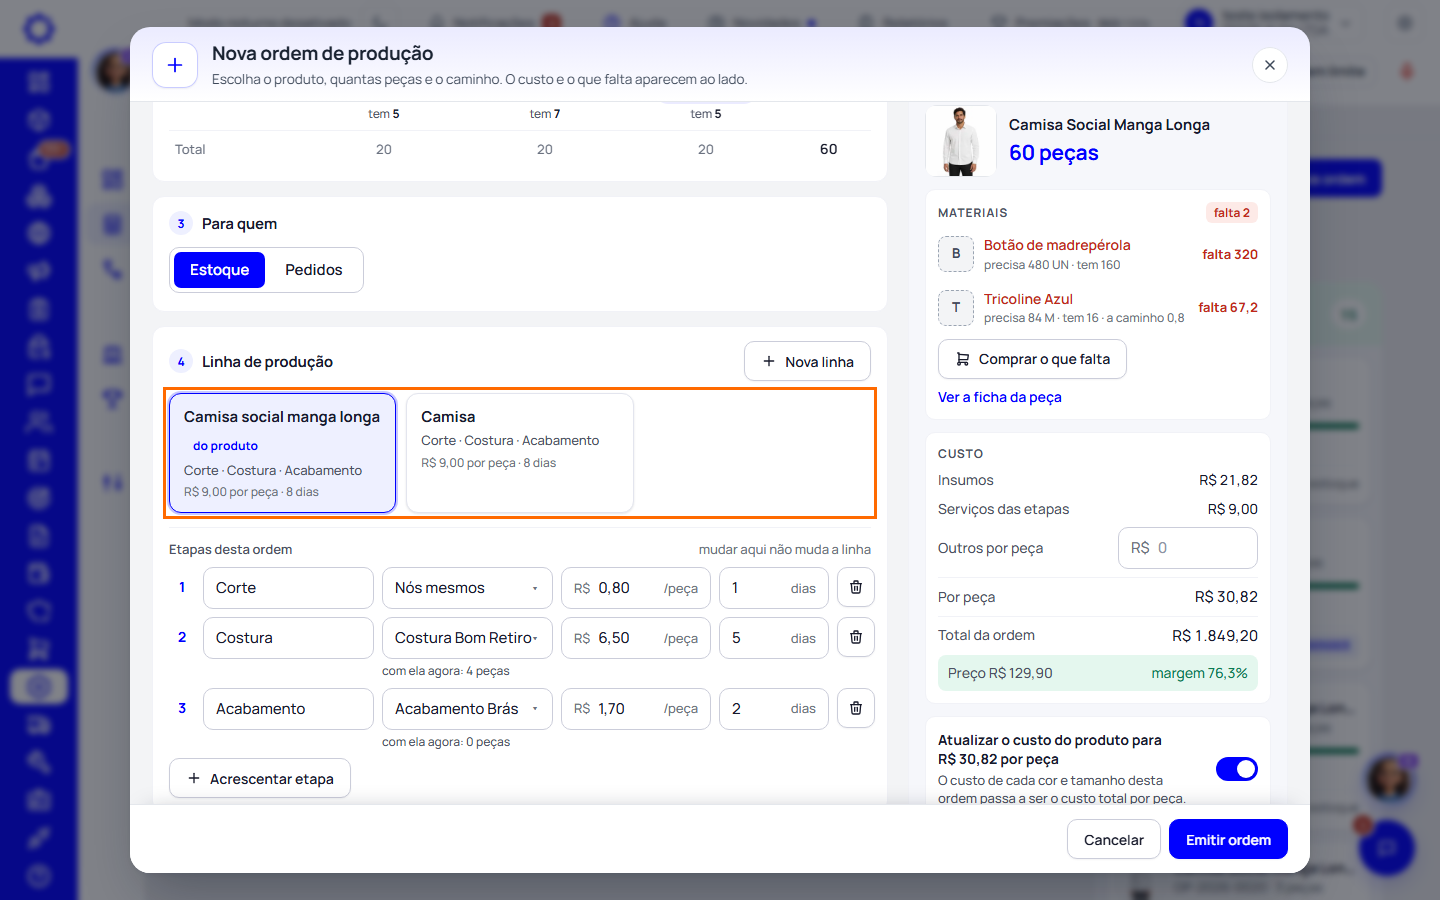Open the shirt product thumbnail
The height and width of the screenshot is (900, 1440).
(x=961, y=141)
